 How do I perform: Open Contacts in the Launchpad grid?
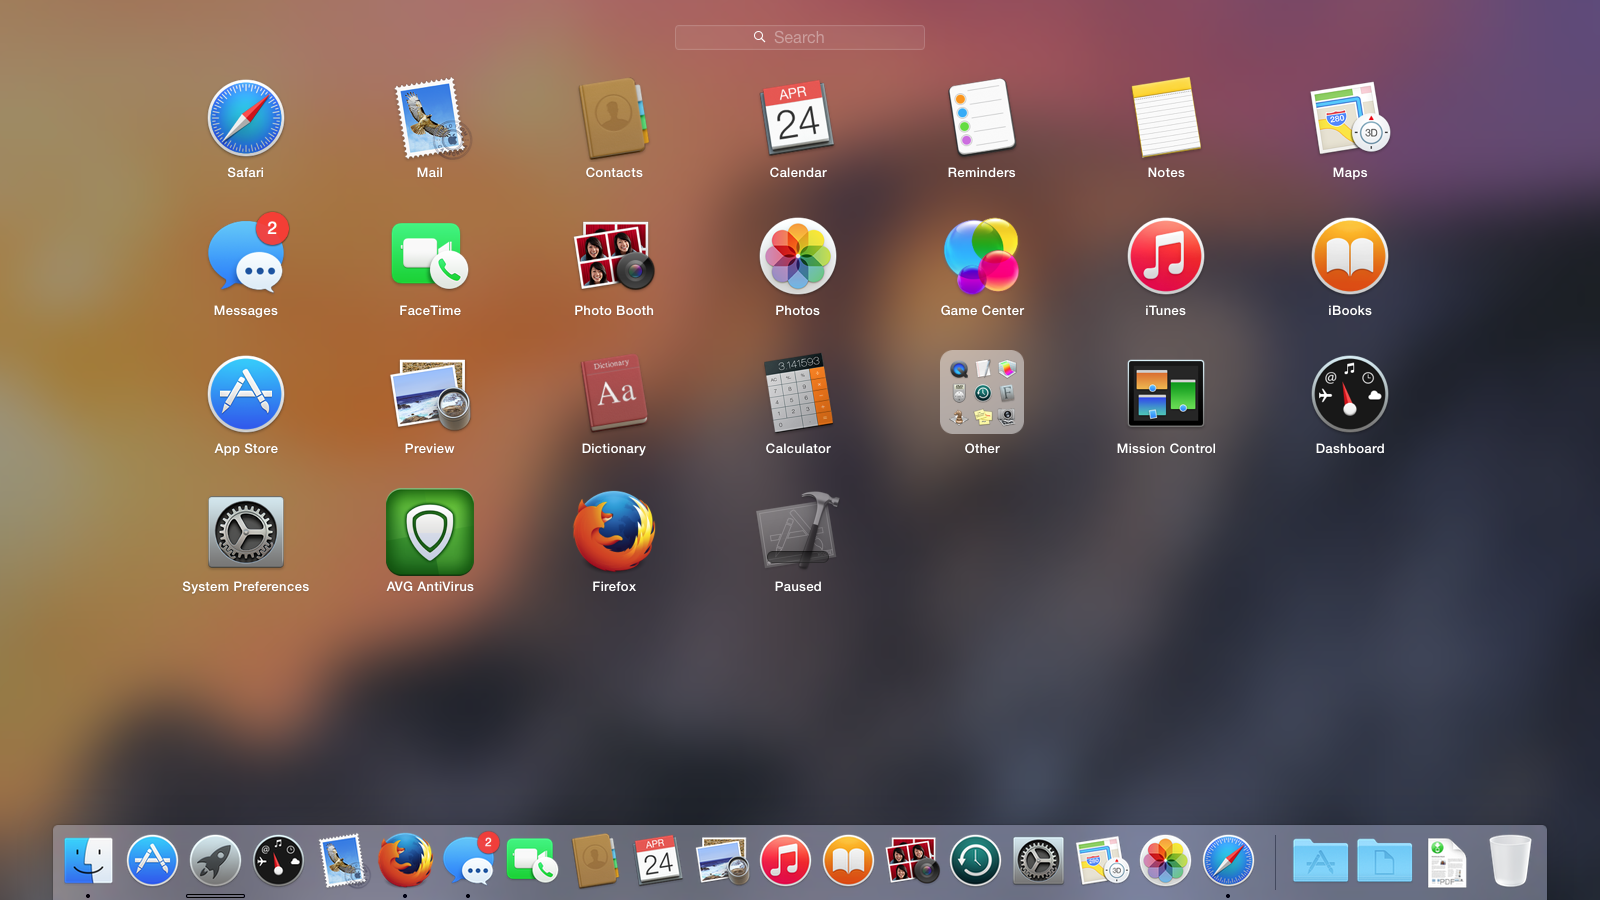pyautogui.click(x=614, y=118)
